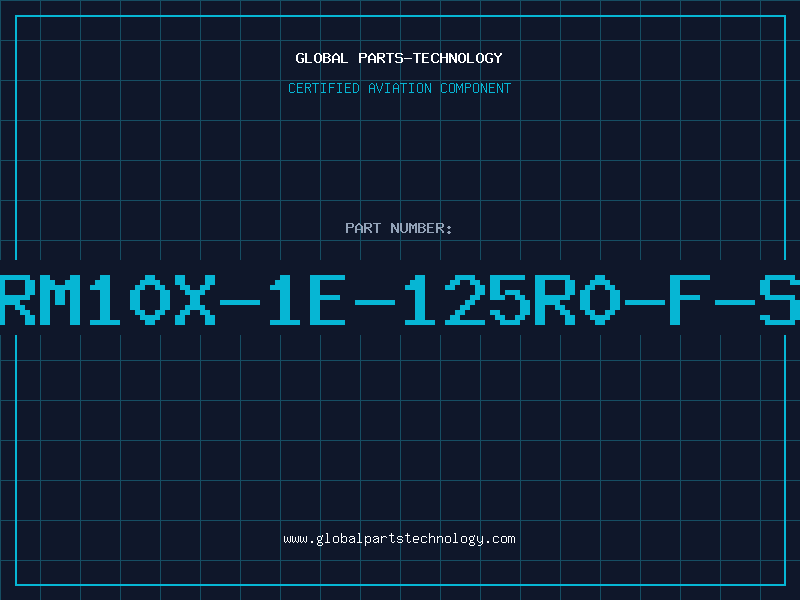Click the dash between RM10X and 1E
This screenshot has width=800, height=600.
[x=240, y=302]
